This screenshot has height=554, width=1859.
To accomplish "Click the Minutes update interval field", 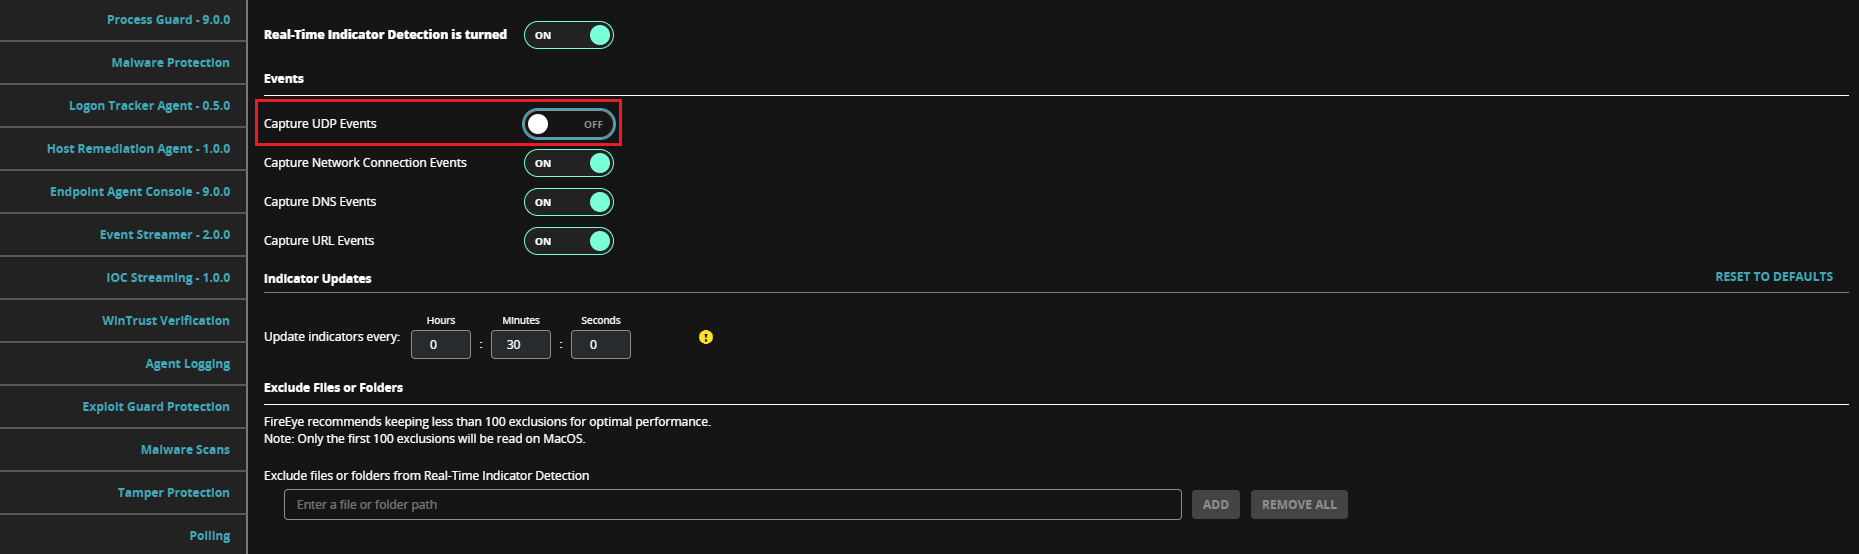I will pos(521,344).
